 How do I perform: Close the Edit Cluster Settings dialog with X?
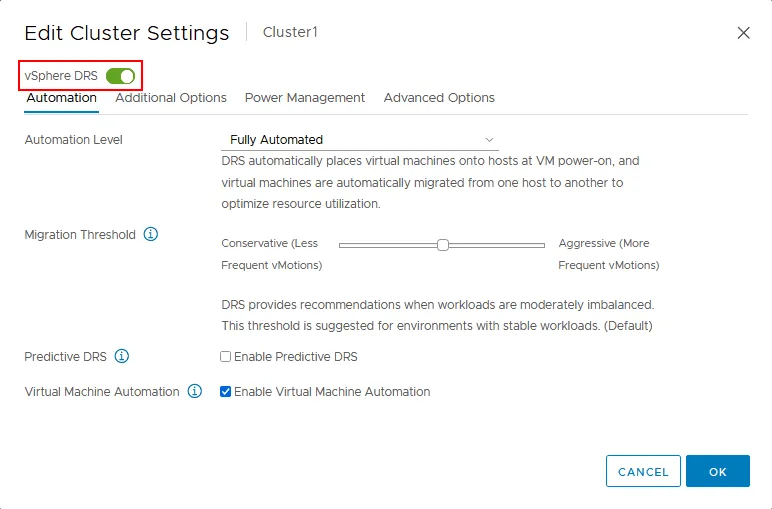743,32
